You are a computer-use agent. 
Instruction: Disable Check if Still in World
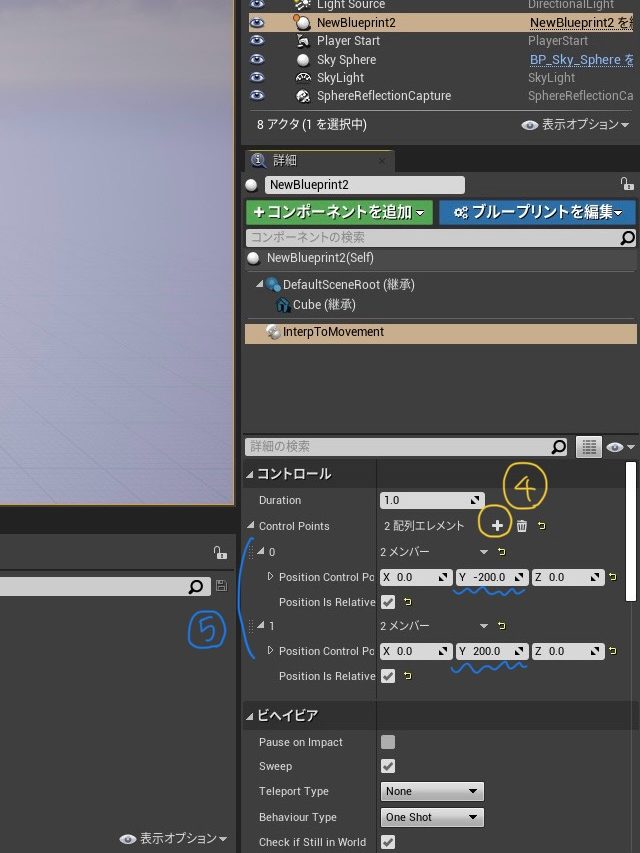[388, 842]
